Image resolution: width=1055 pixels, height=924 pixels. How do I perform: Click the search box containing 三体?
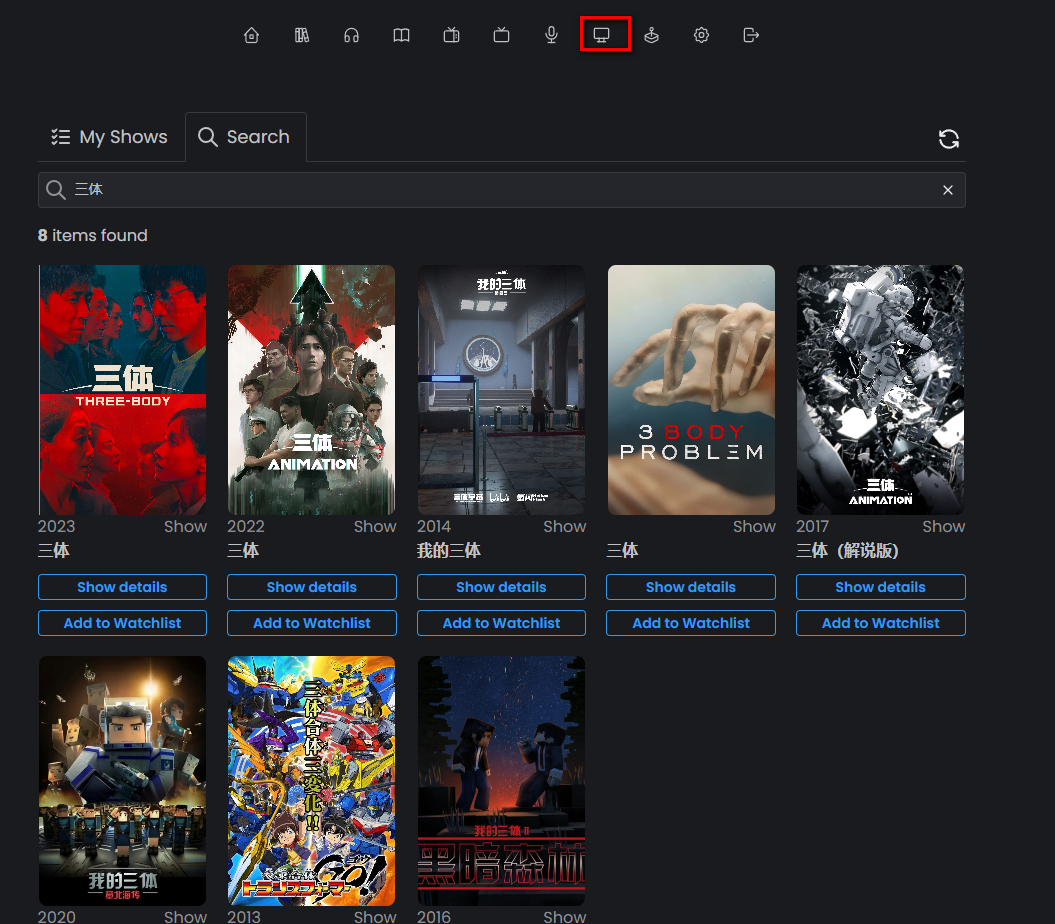[500, 190]
